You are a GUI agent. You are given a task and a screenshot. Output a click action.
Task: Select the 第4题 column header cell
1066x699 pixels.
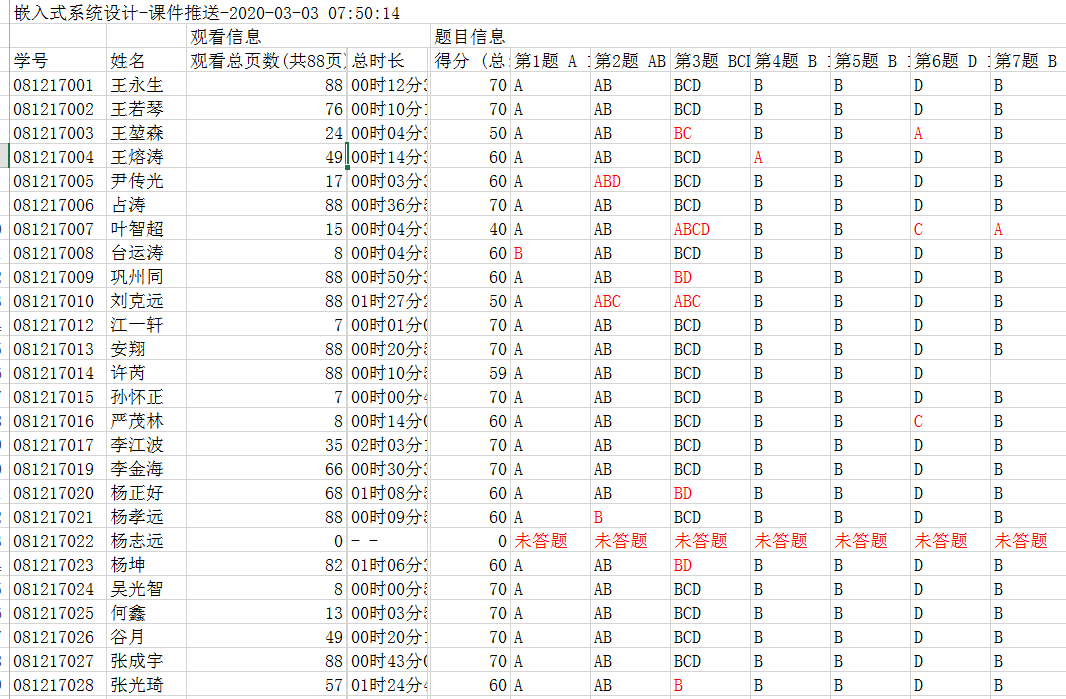coord(789,61)
